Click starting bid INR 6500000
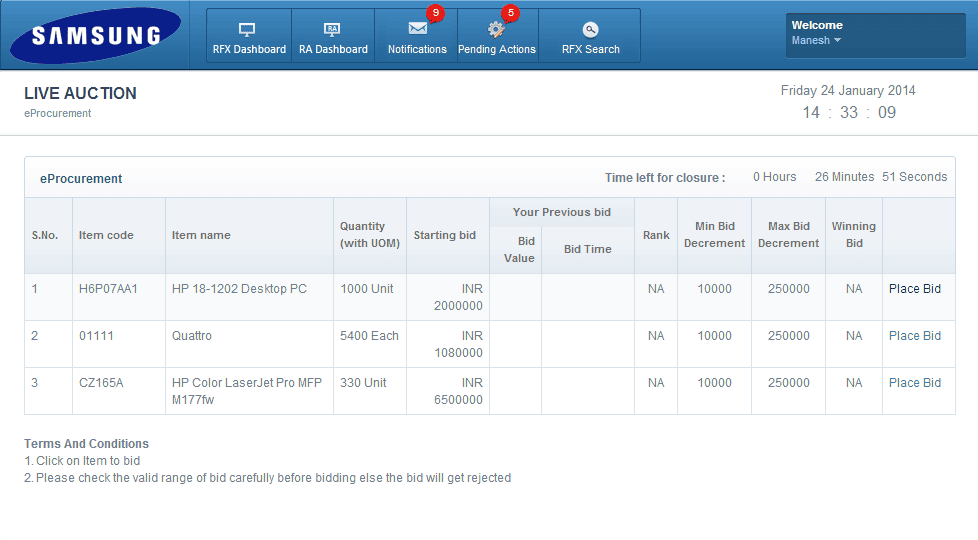 [x=458, y=391]
